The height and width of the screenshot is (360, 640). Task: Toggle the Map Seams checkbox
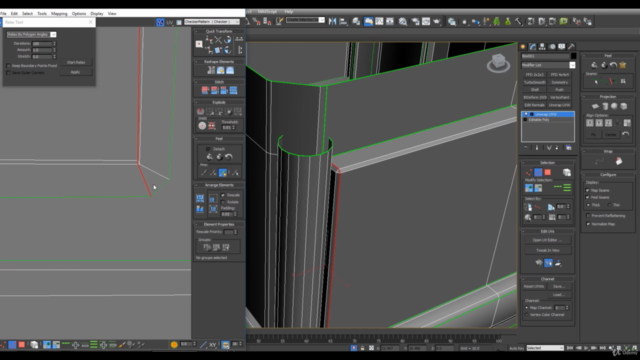point(588,190)
